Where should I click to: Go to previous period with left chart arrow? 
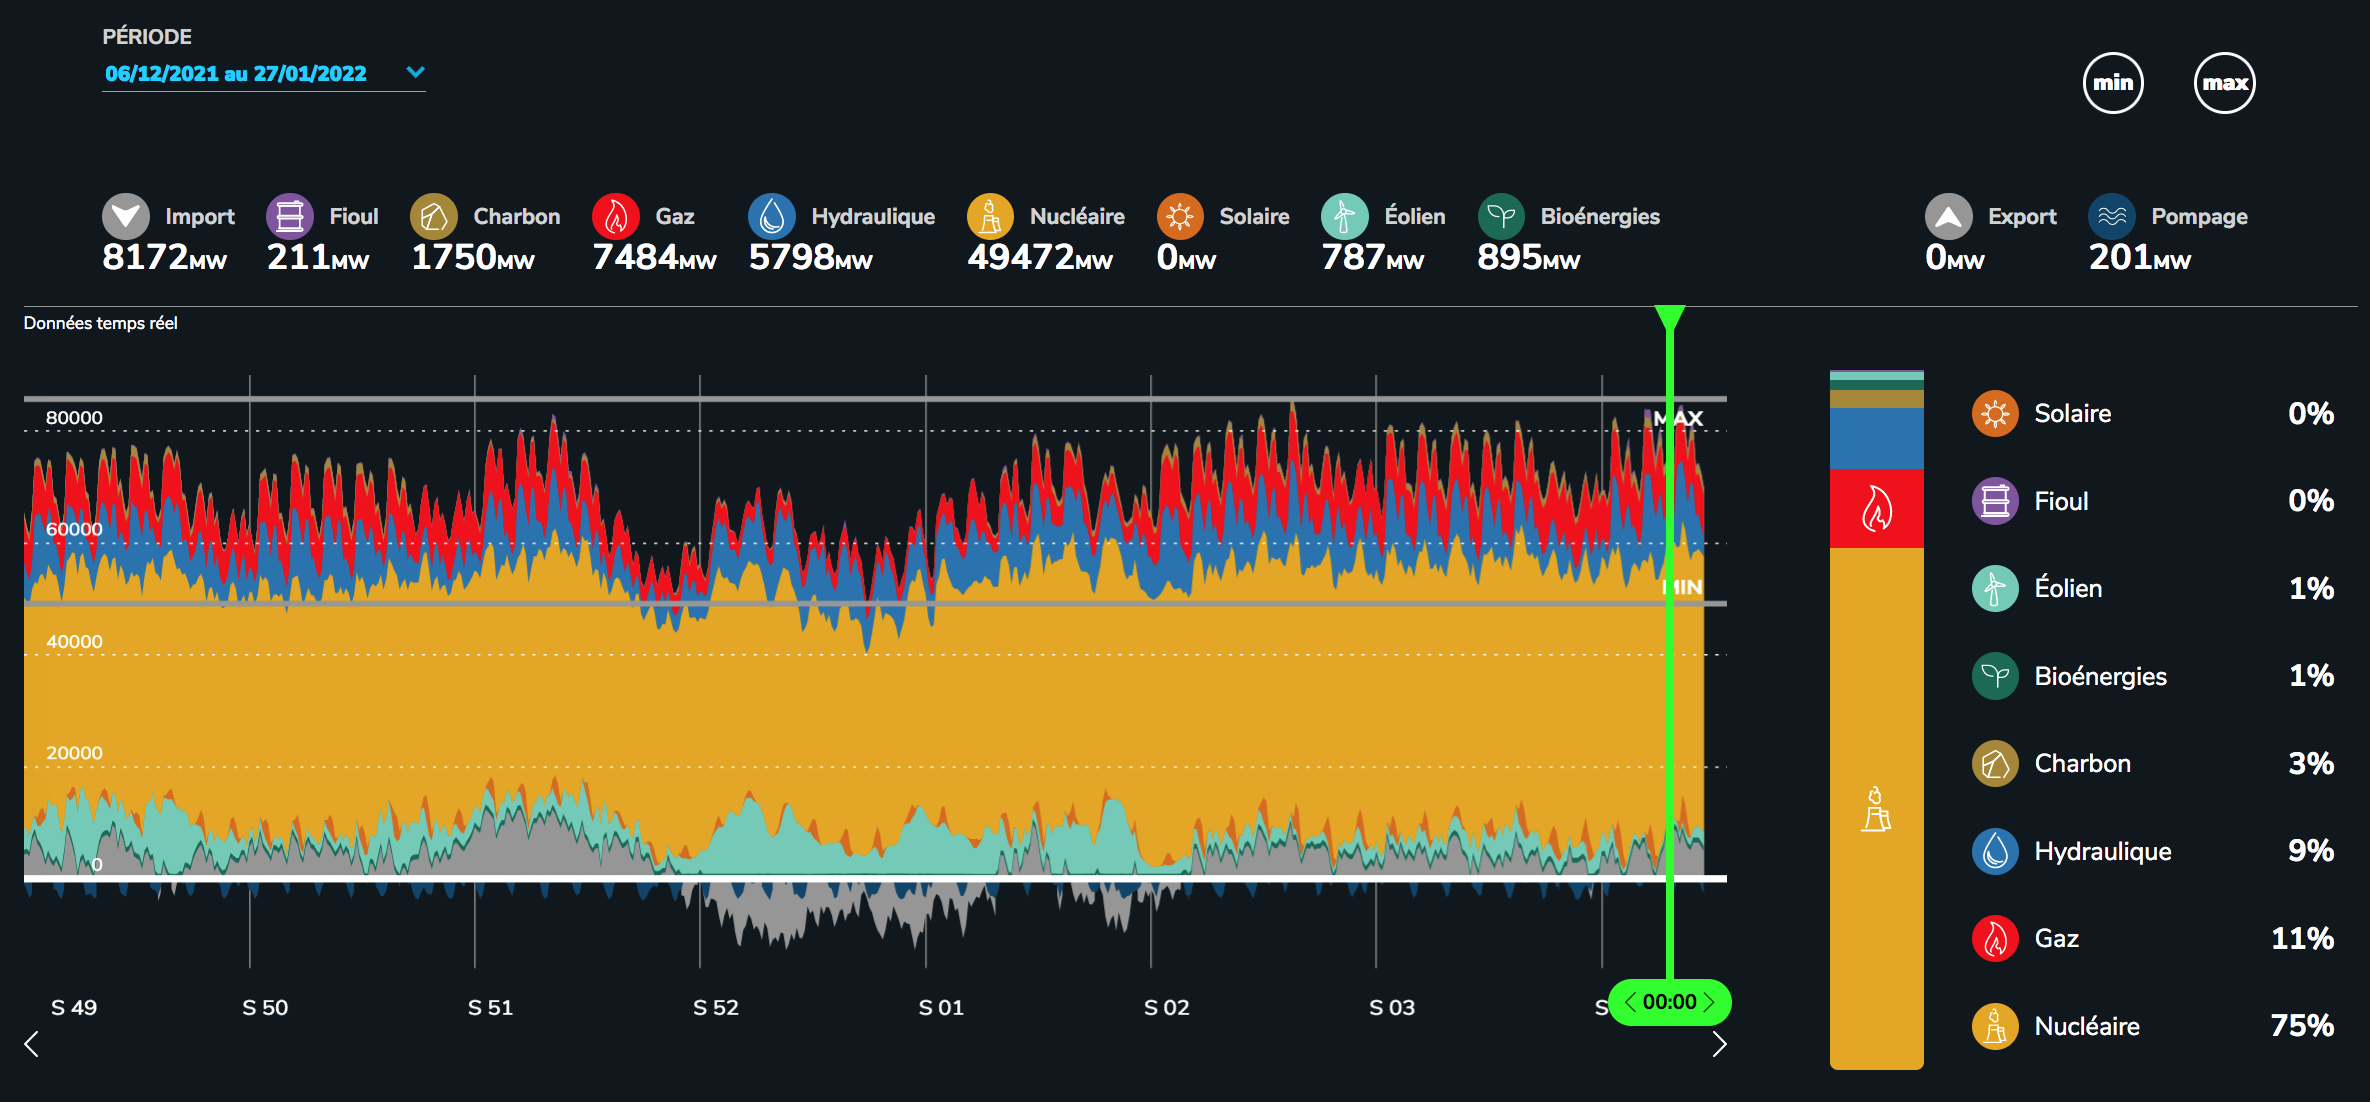(32, 1044)
